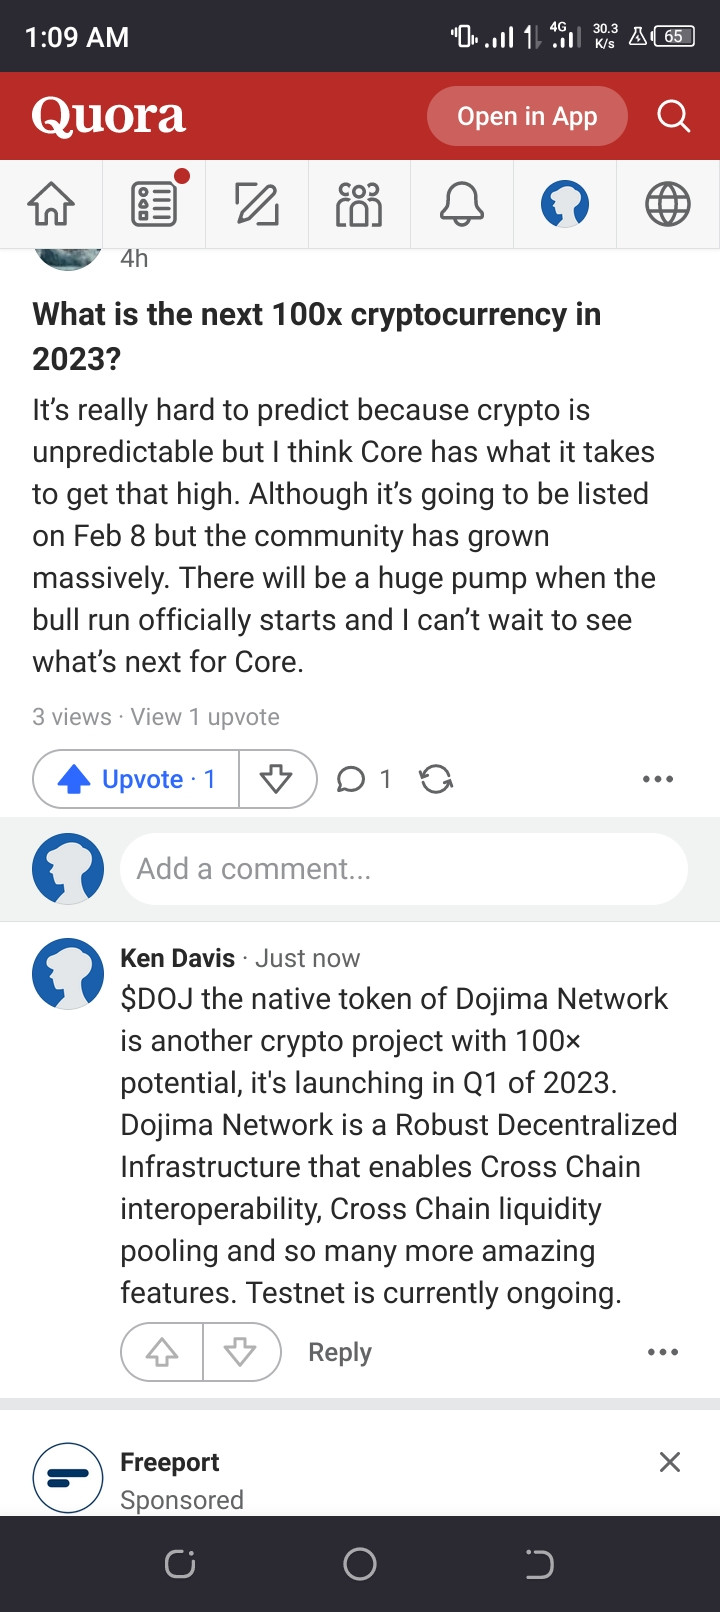The width and height of the screenshot is (720, 1612).
Task: Open the answer's comment bubble icon
Action: tap(351, 779)
